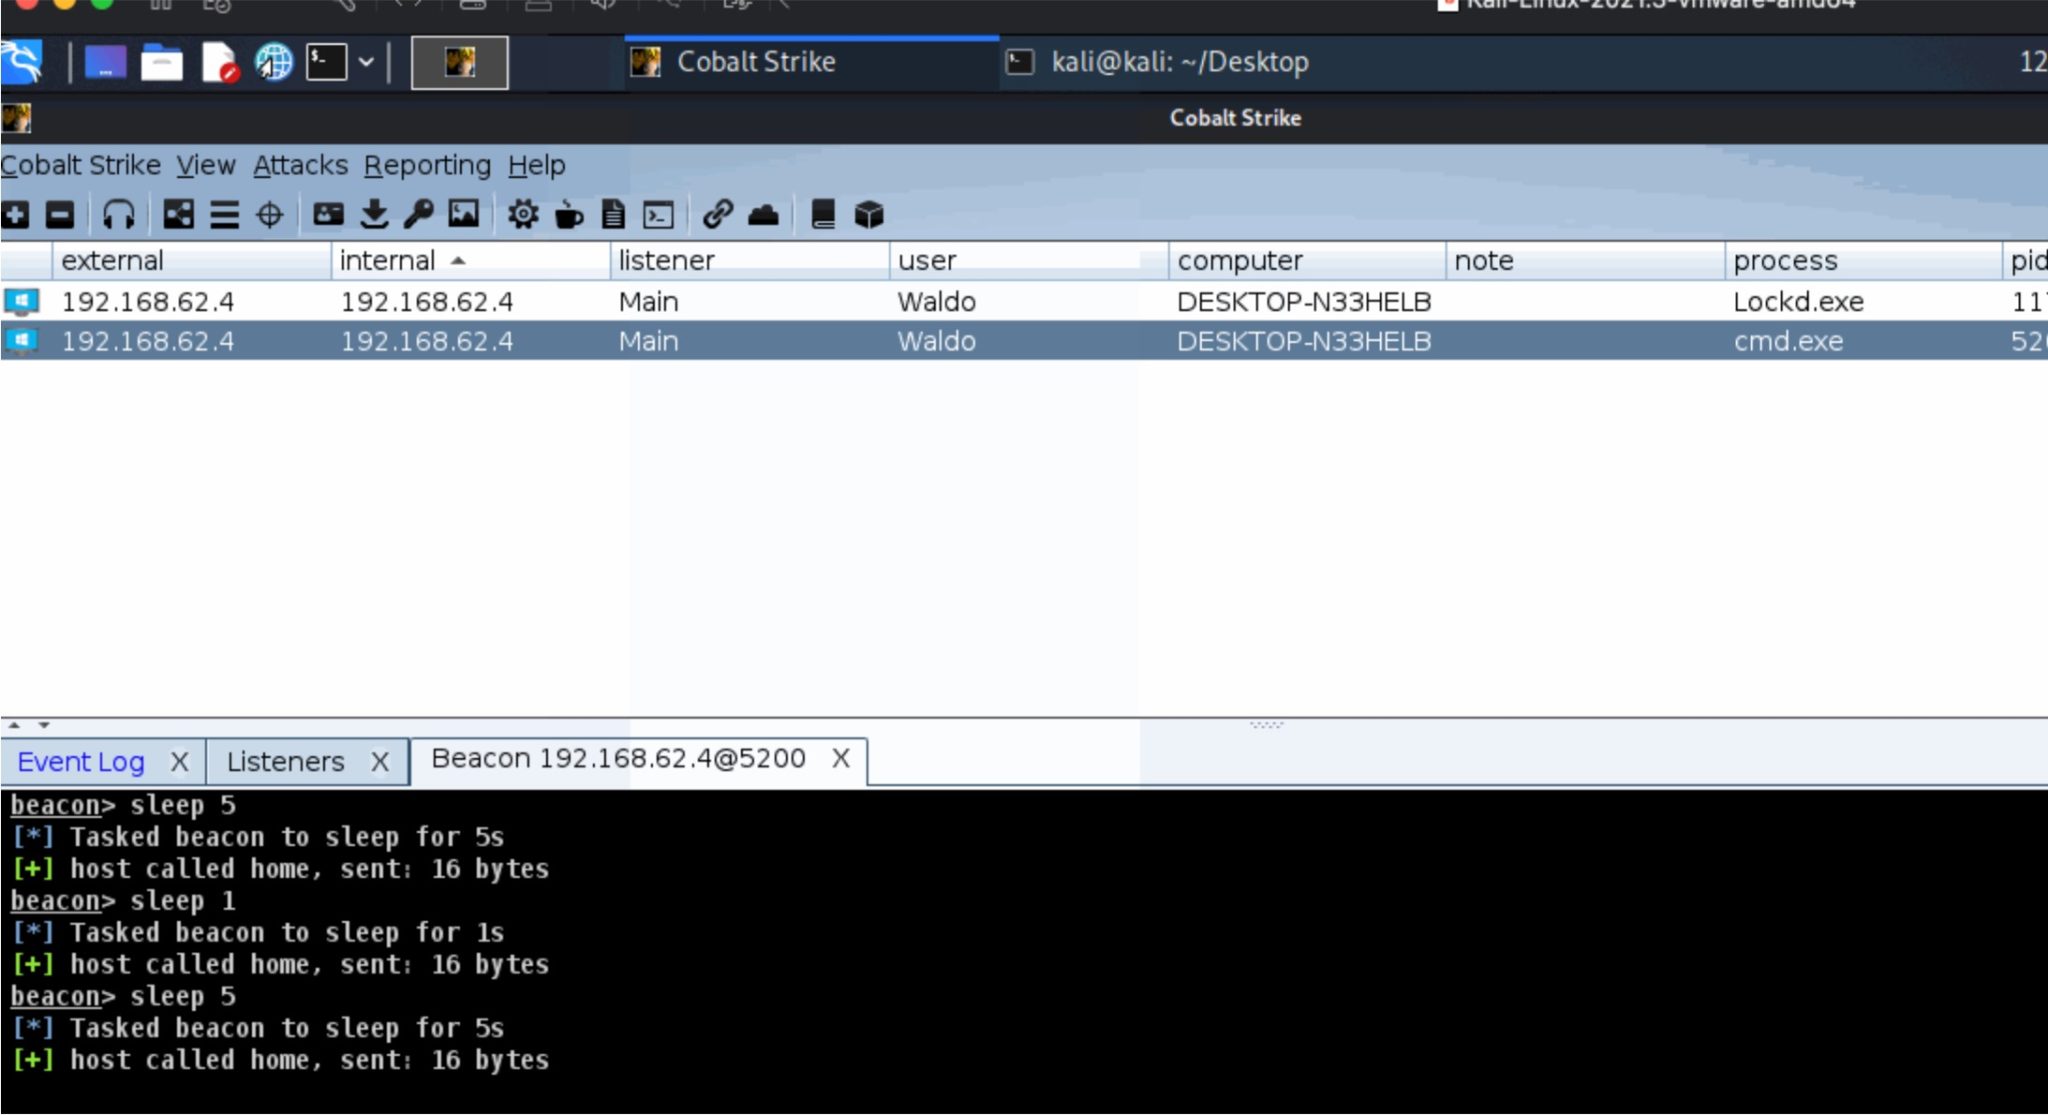Open the View menu

pos(206,165)
